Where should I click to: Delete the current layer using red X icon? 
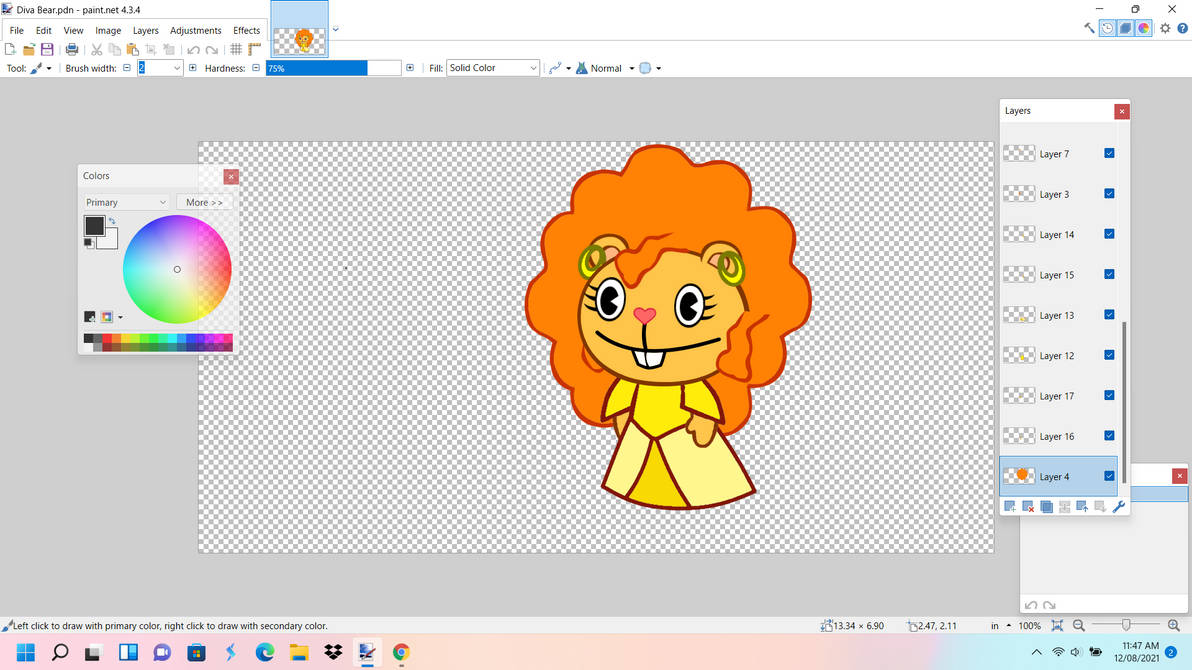(1028, 506)
